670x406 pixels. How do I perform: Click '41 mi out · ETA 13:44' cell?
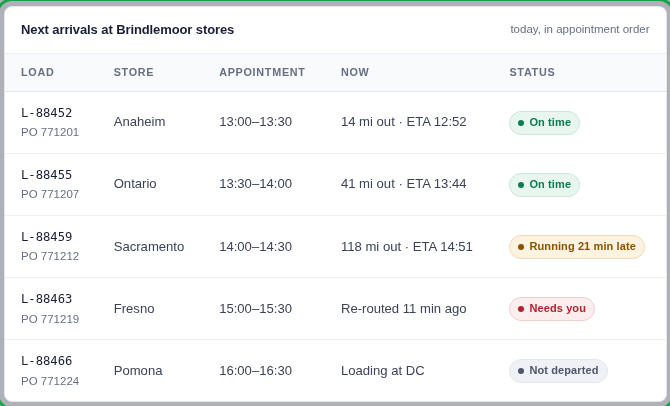point(403,184)
